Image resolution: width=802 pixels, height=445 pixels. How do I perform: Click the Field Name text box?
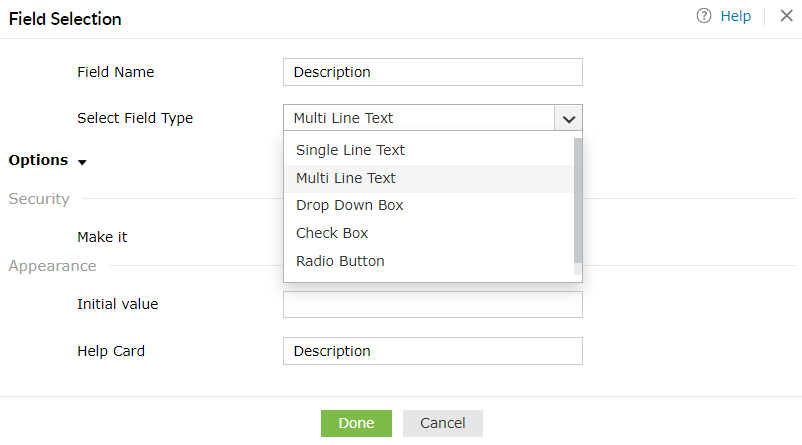click(x=432, y=72)
